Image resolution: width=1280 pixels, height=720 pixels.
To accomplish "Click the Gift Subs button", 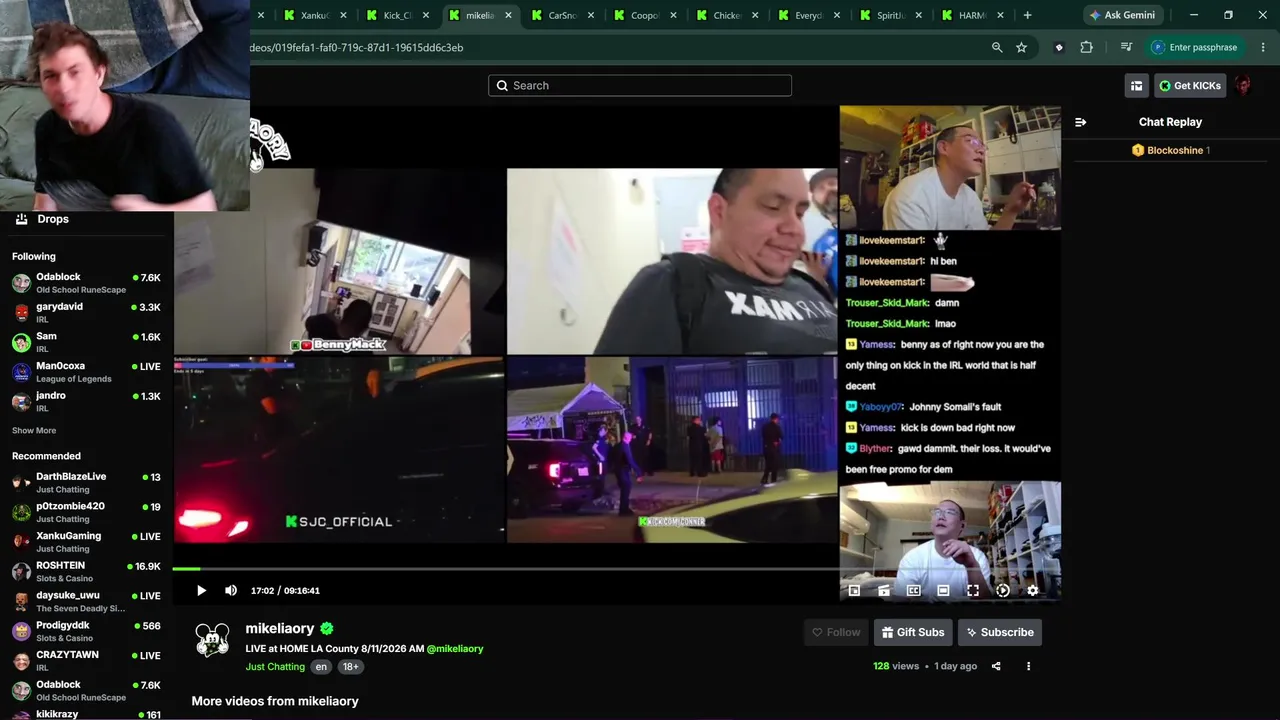I will pyautogui.click(x=911, y=632).
